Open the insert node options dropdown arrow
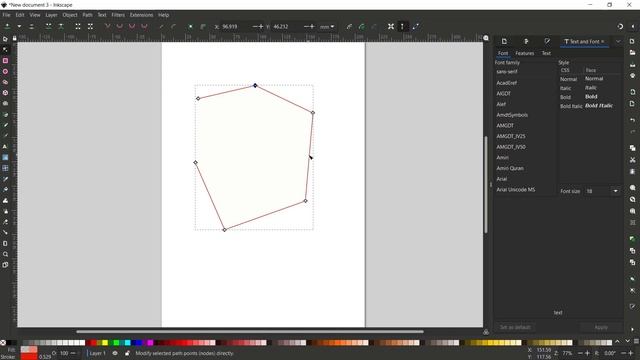Screen dimensions: 640x360 coord(19,27)
